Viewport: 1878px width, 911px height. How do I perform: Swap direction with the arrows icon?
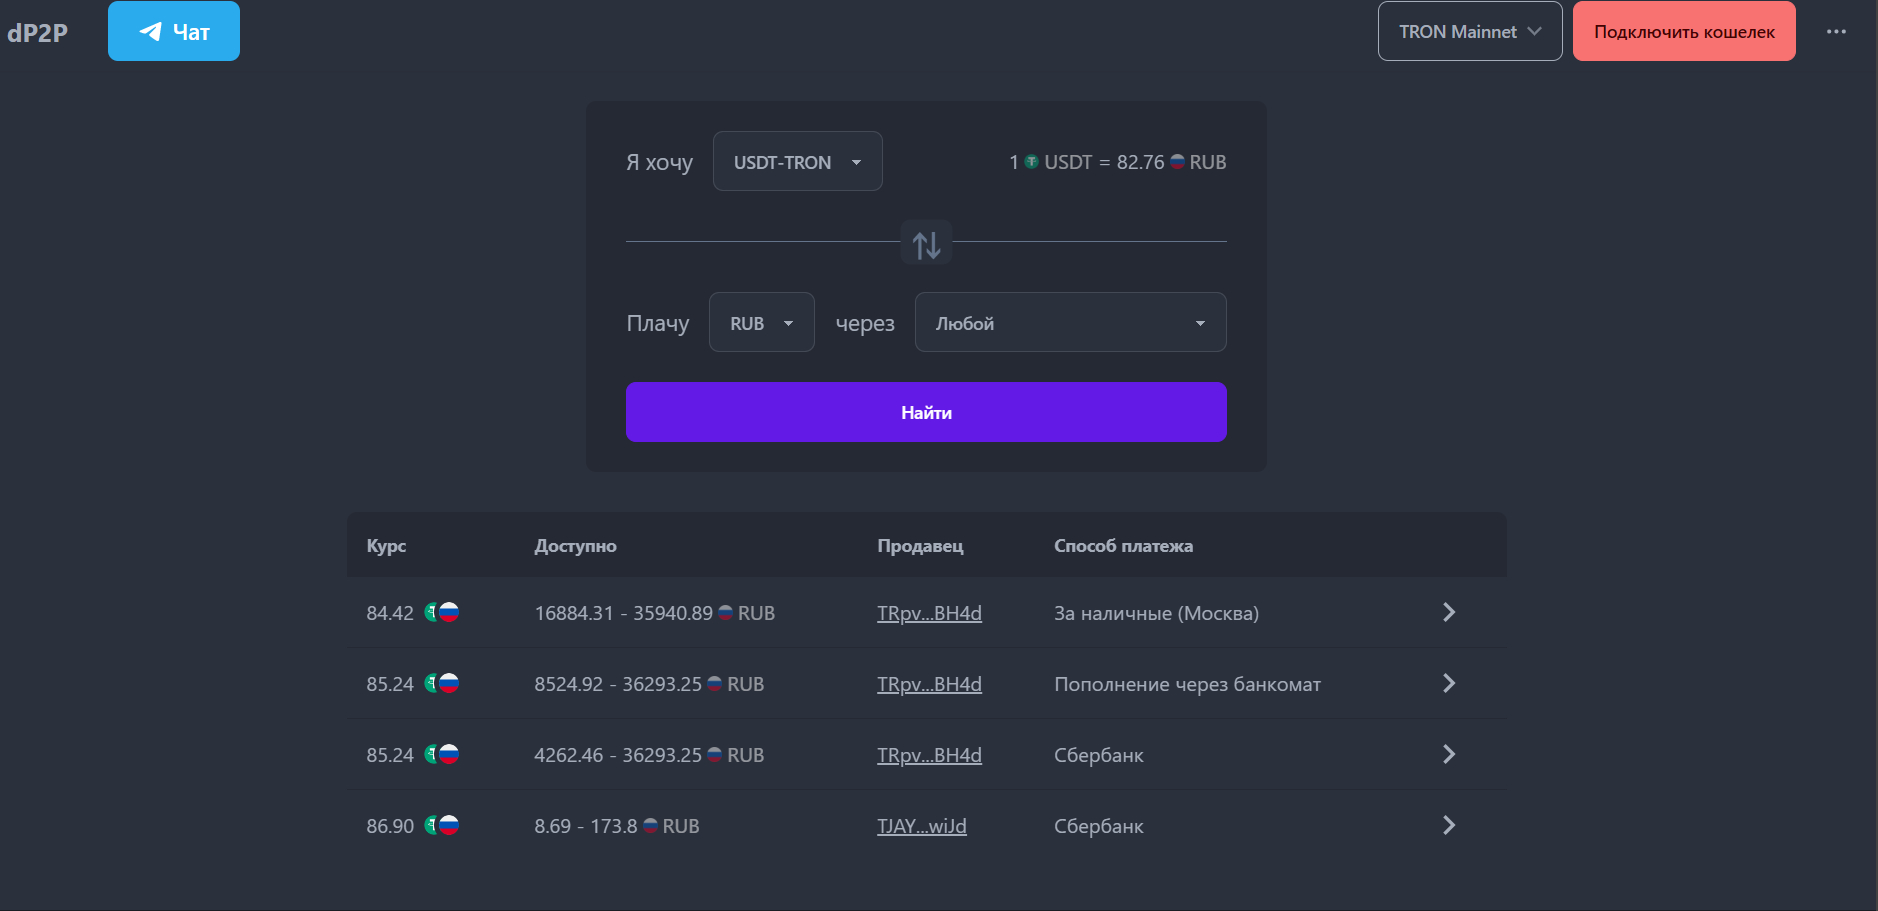(x=926, y=243)
